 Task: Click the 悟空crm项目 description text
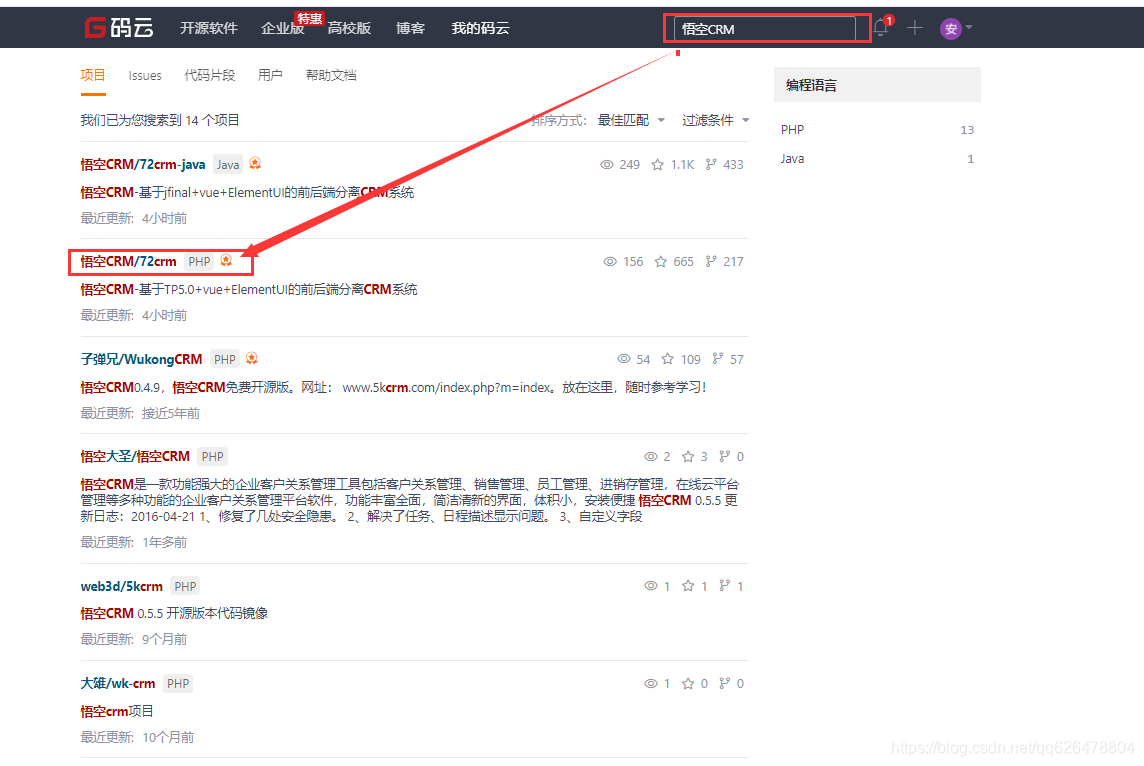click(x=117, y=711)
